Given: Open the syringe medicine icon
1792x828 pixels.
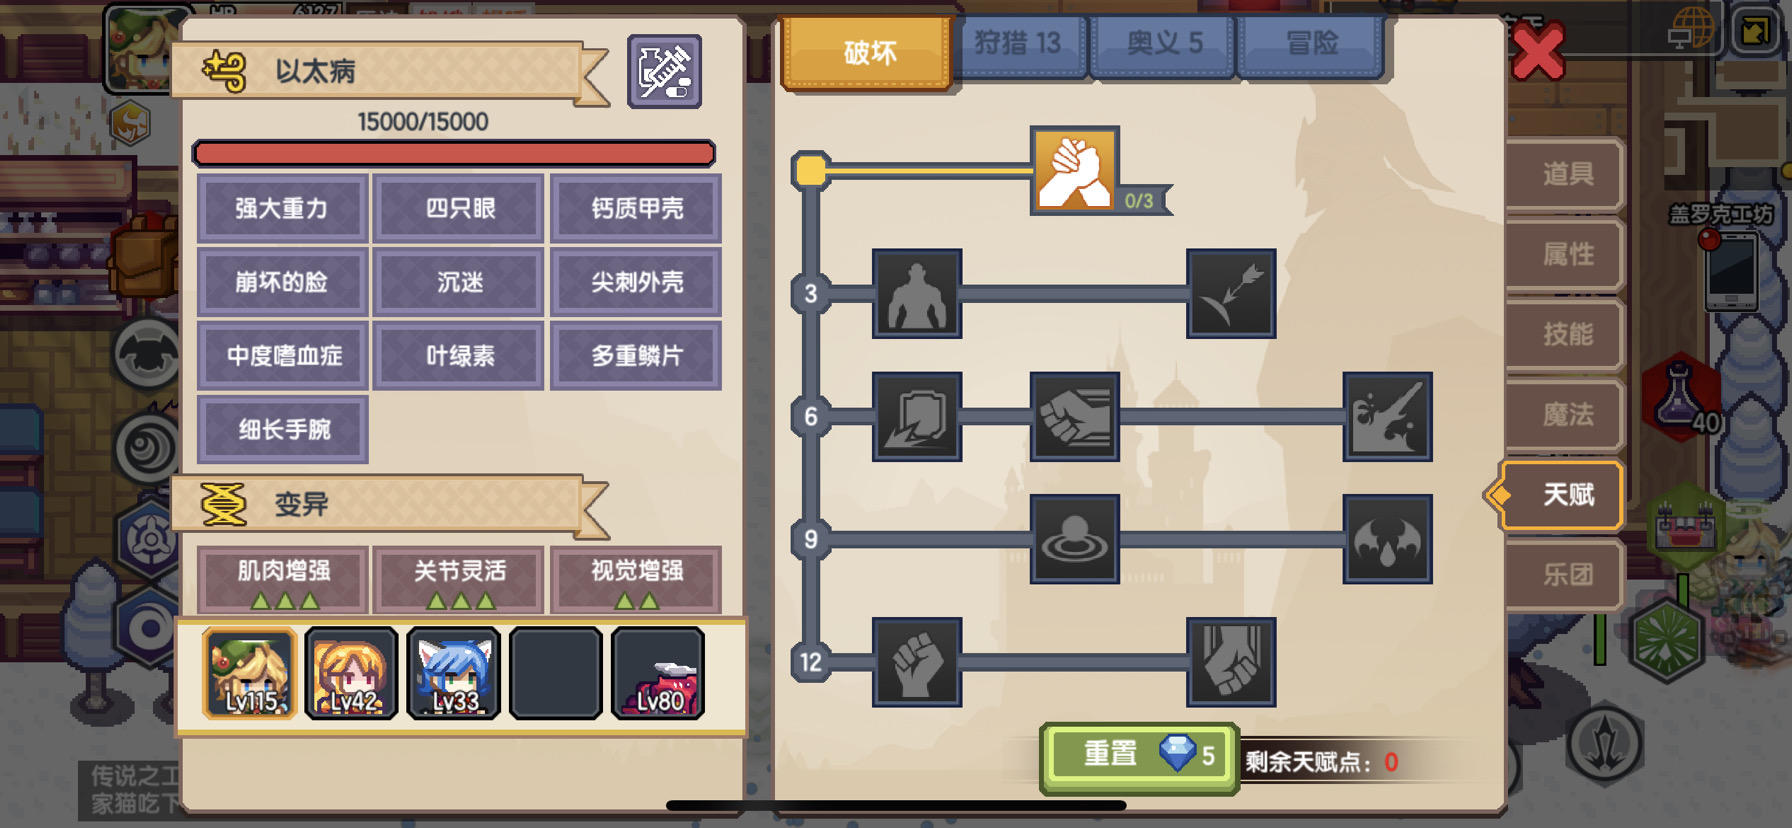Looking at the screenshot, I should tap(665, 71).
